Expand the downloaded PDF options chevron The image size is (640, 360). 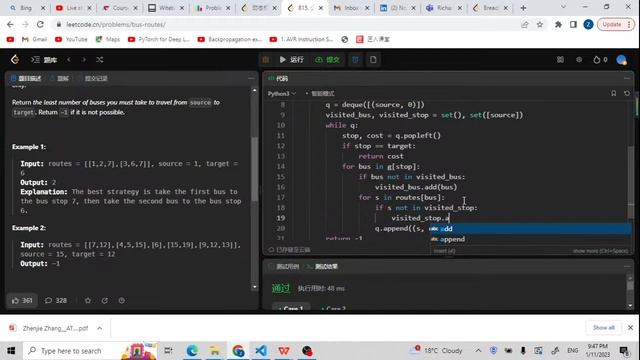tap(100, 328)
